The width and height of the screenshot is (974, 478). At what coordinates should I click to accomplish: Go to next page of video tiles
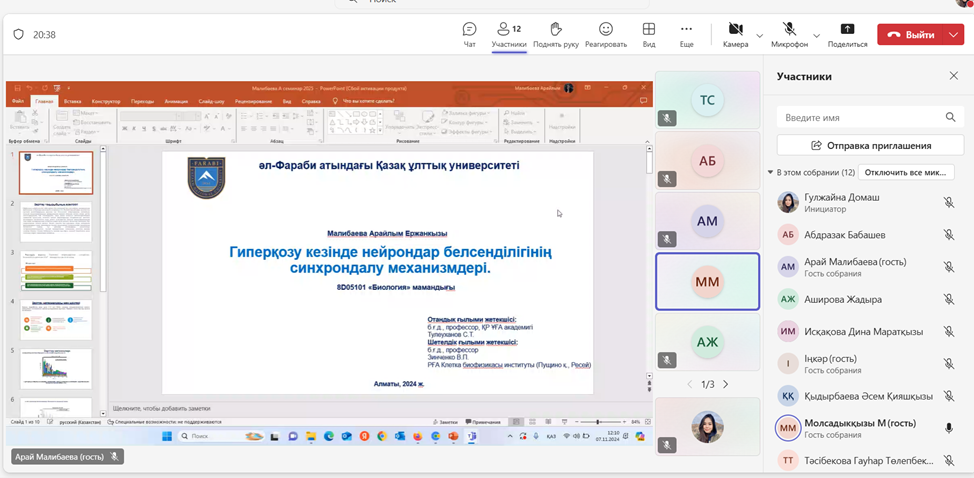(x=726, y=384)
